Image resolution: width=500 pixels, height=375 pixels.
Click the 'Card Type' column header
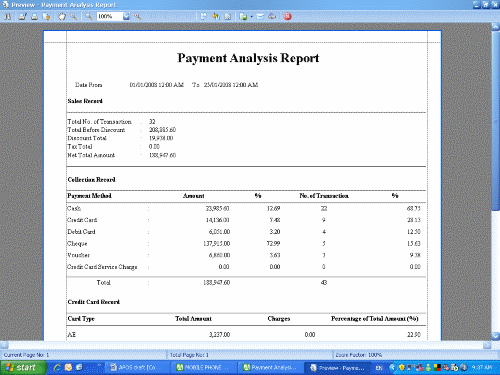coord(81,319)
